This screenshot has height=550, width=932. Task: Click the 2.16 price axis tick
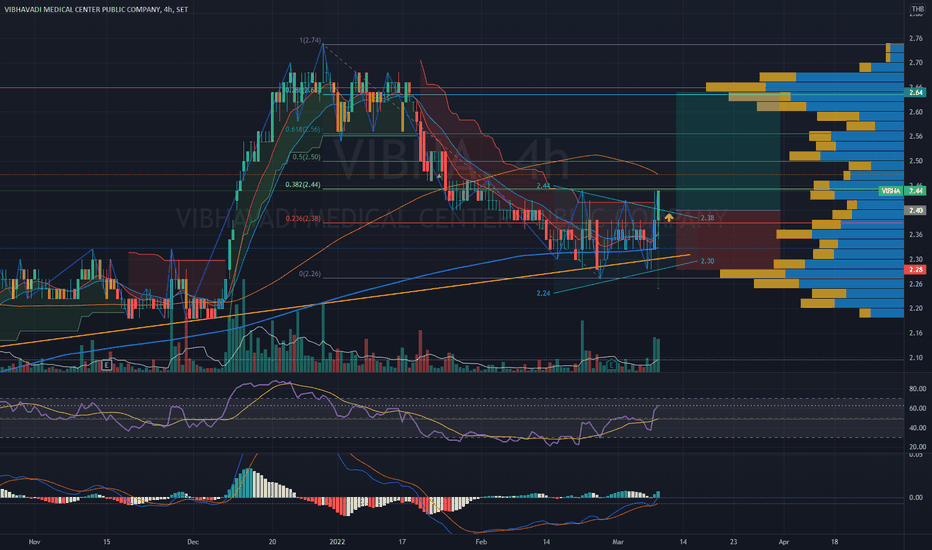(x=915, y=333)
